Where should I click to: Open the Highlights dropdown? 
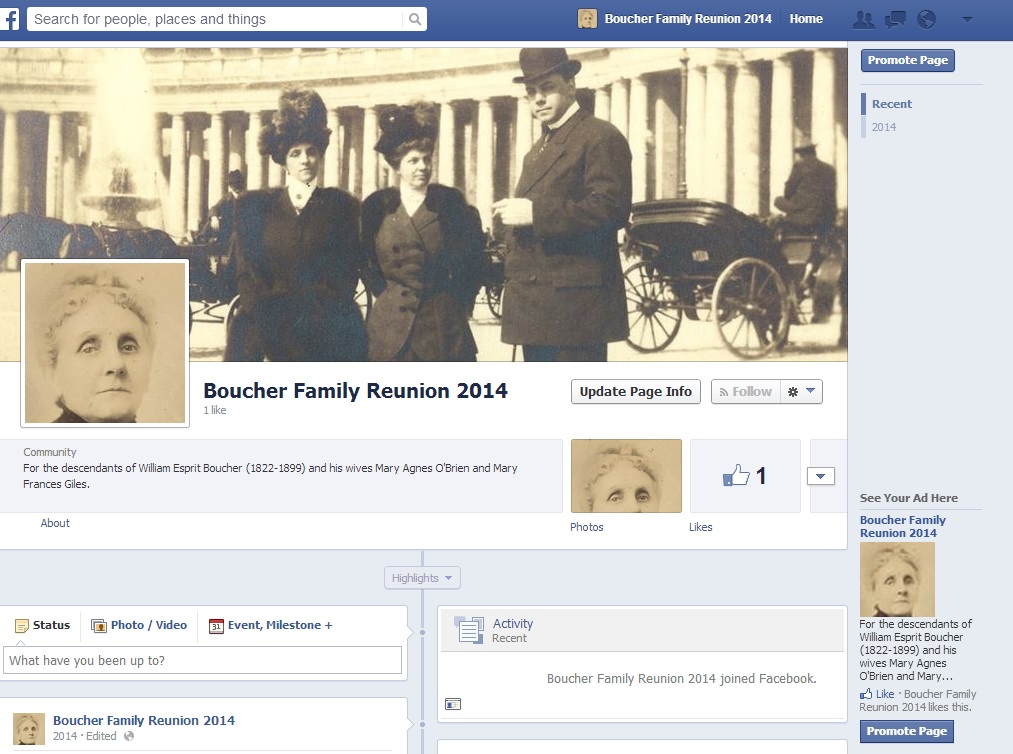(x=422, y=578)
